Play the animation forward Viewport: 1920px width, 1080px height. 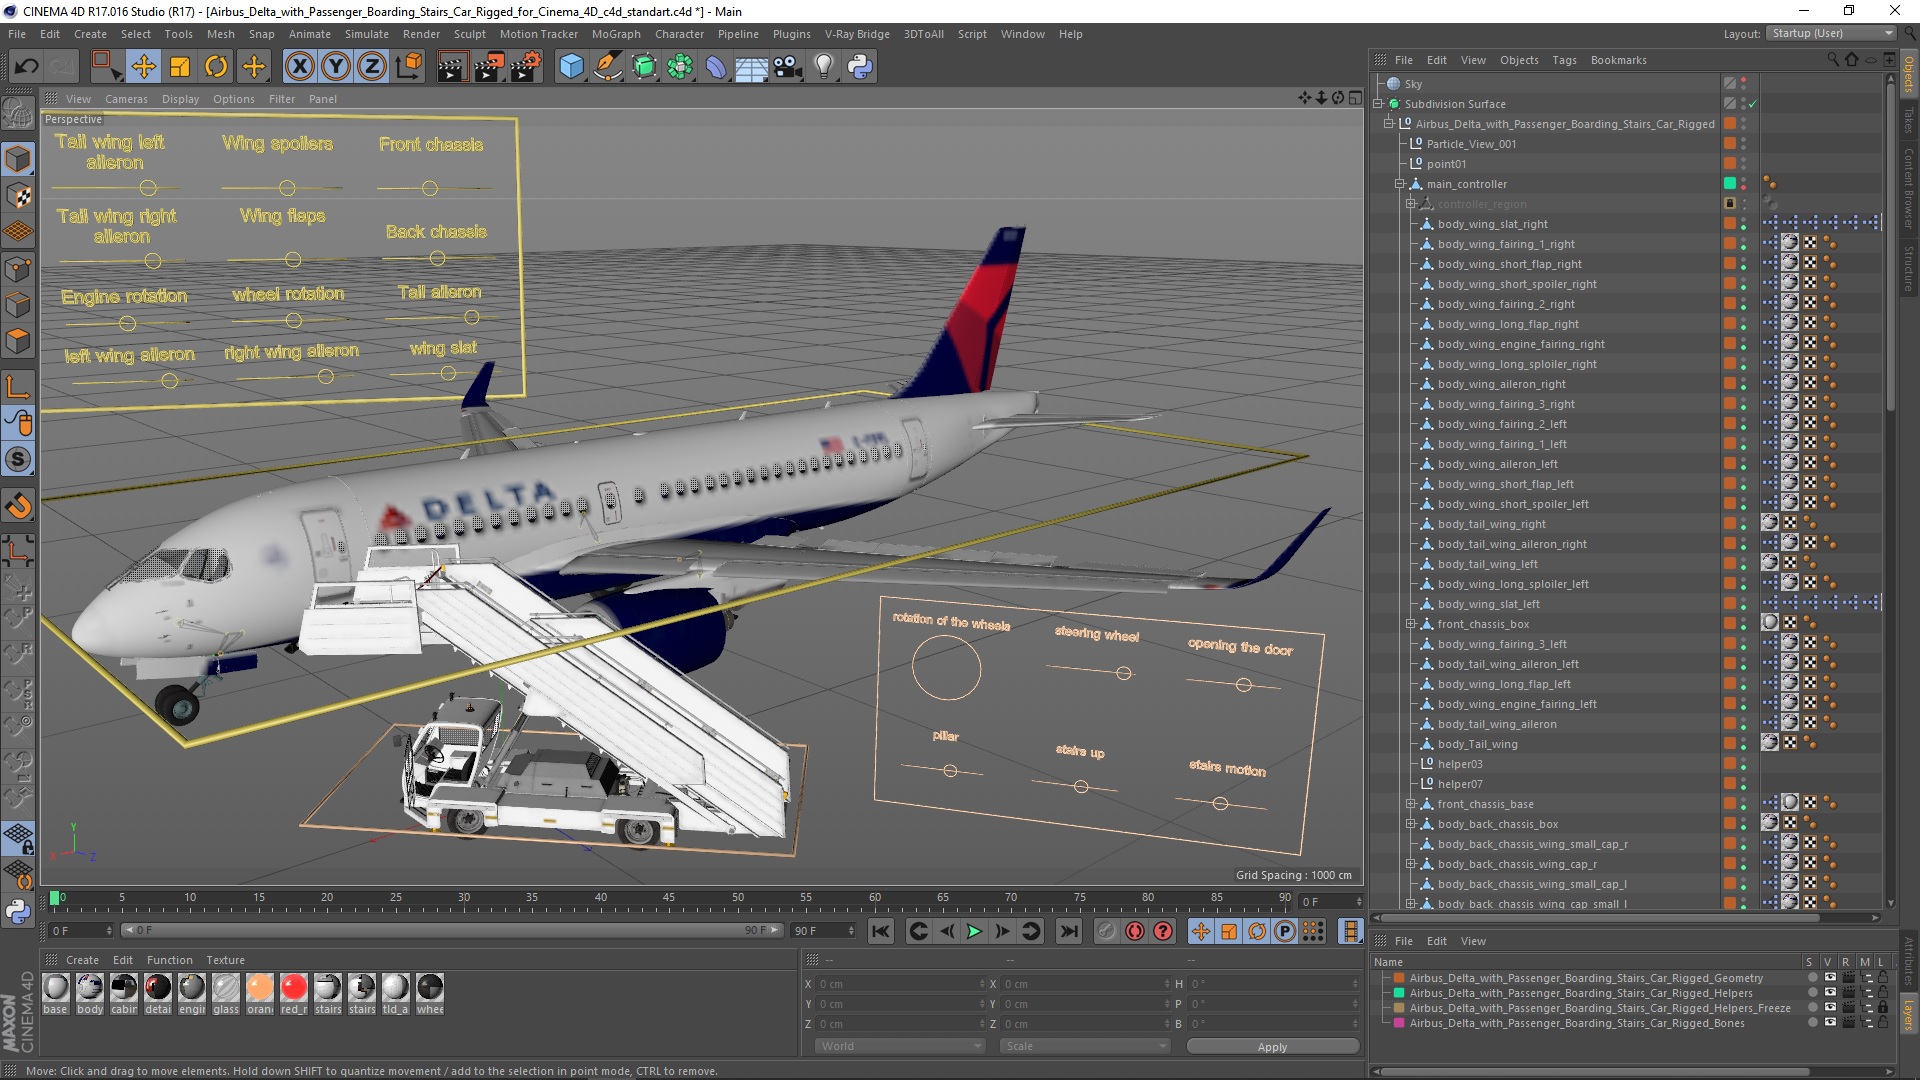tap(974, 931)
